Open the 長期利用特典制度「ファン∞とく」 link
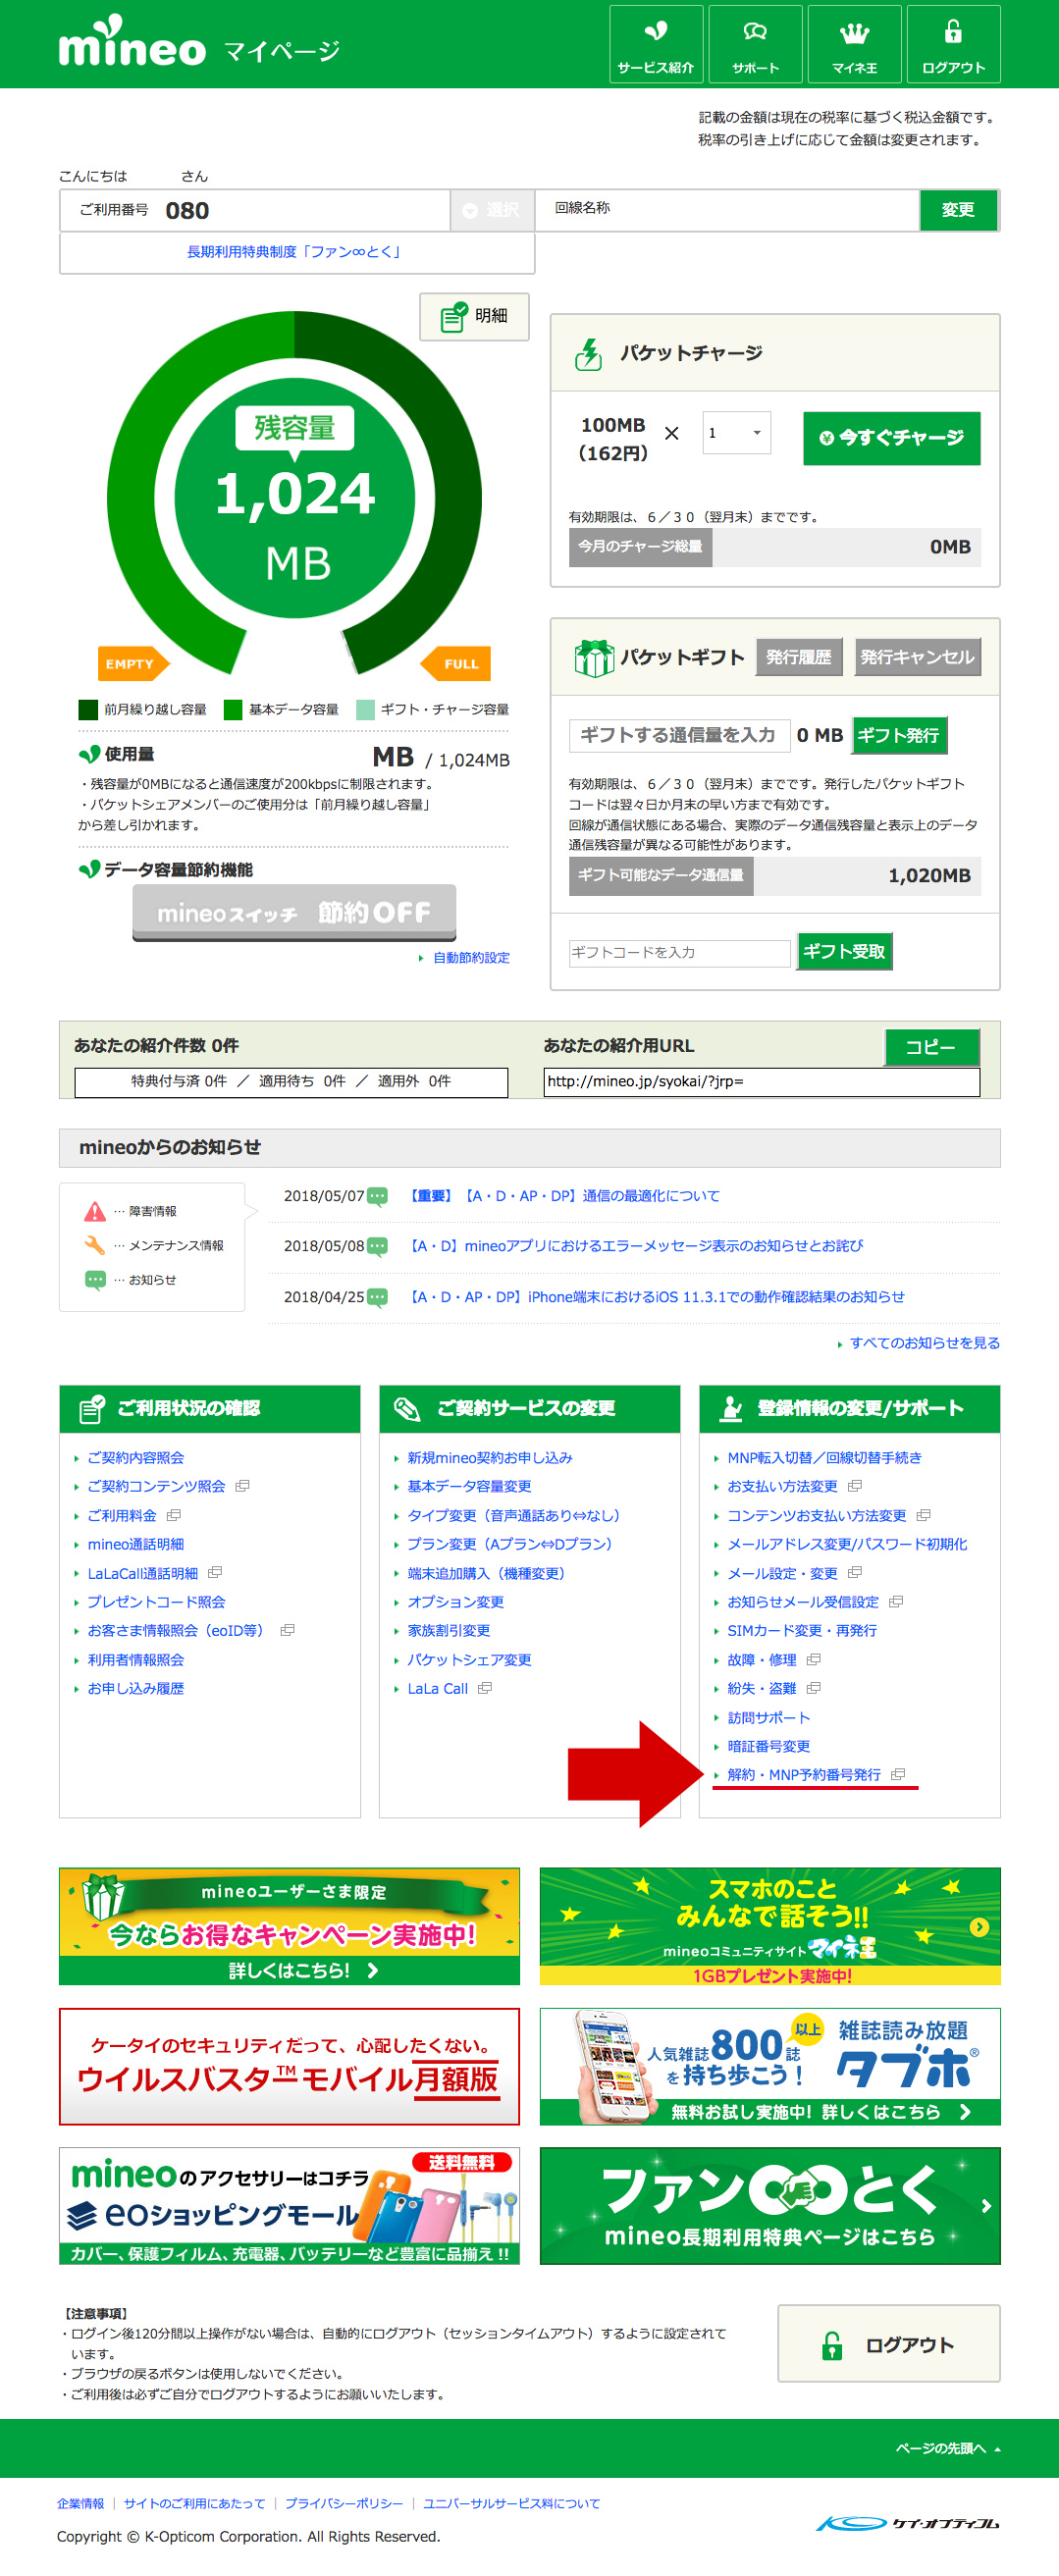This screenshot has height=2576, width=1059. (293, 252)
